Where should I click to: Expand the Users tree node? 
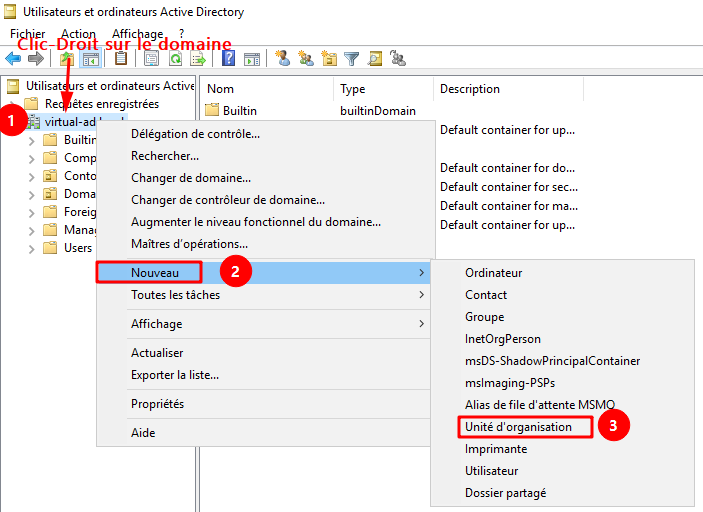31,248
